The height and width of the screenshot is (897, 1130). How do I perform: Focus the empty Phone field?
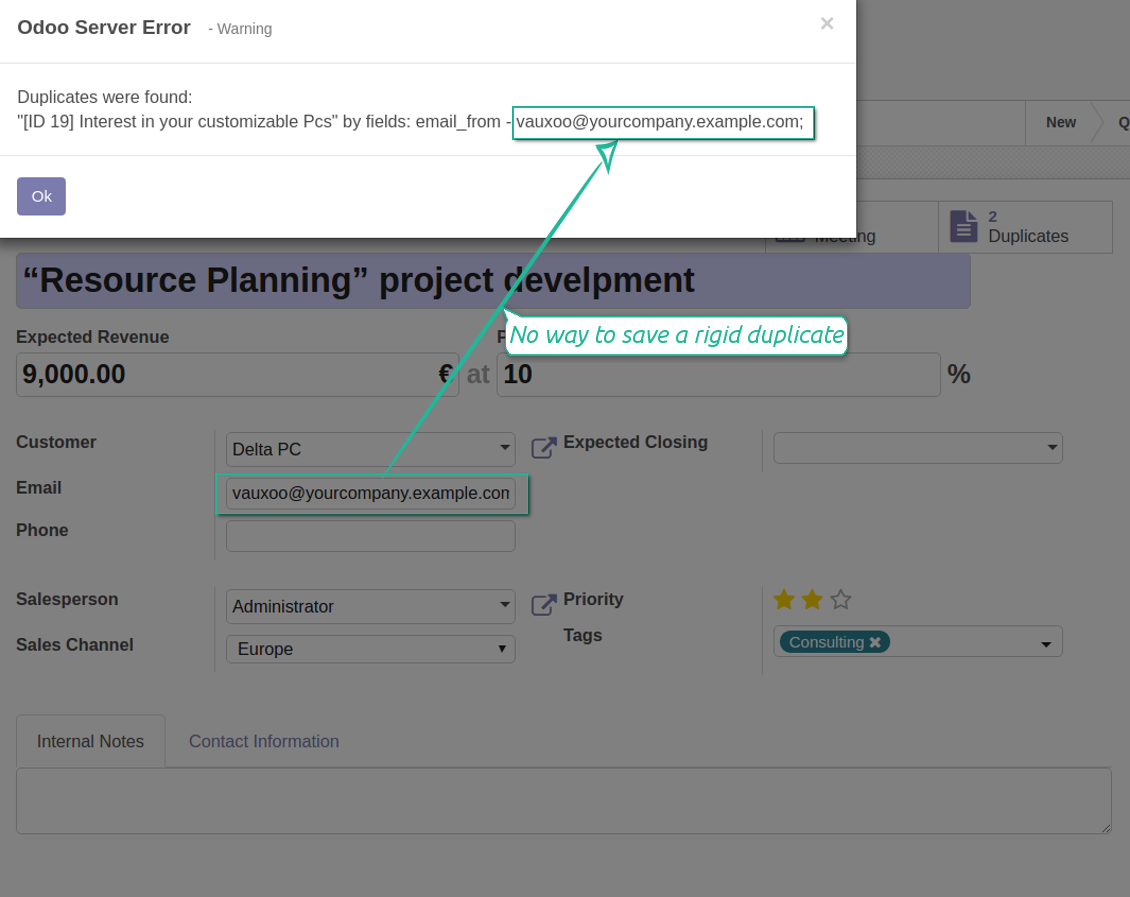click(x=370, y=536)
